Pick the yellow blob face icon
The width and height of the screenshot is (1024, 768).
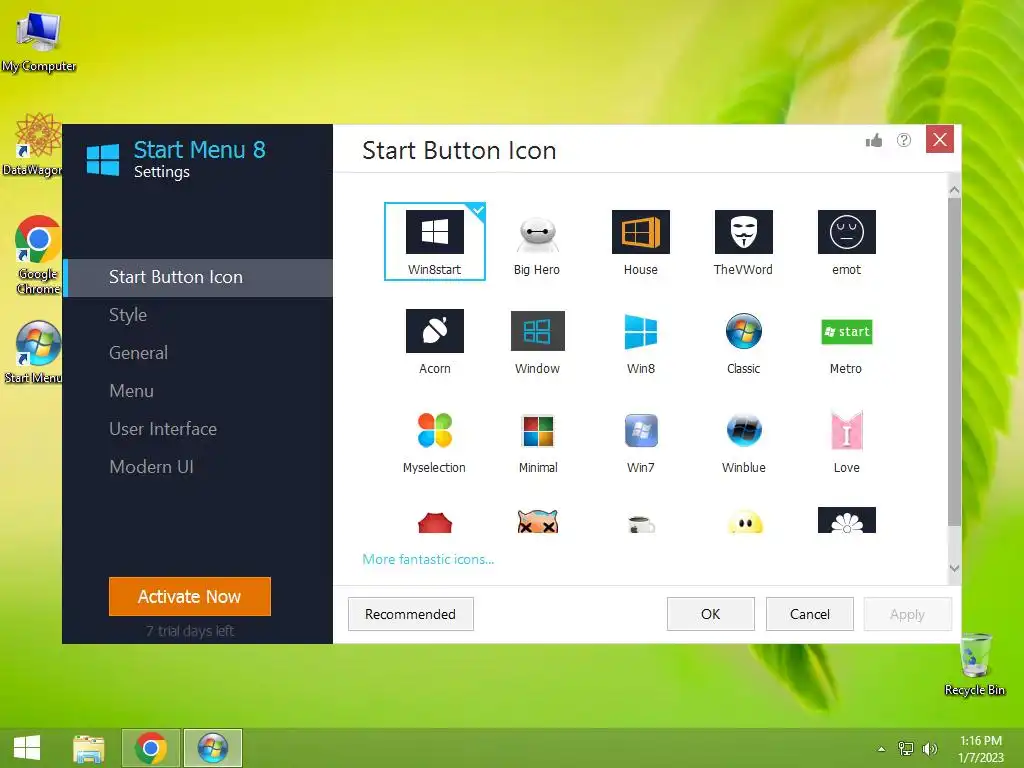click(x=744, y=522)
